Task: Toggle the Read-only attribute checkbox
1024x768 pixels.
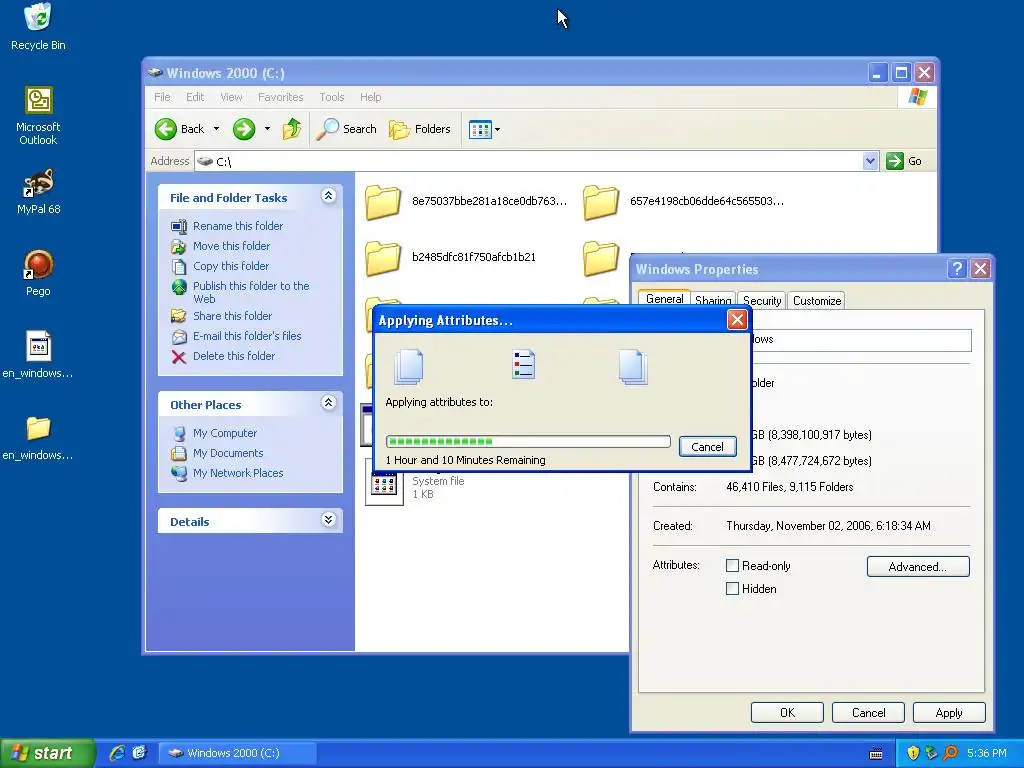Action: click(x=733, y=566)
